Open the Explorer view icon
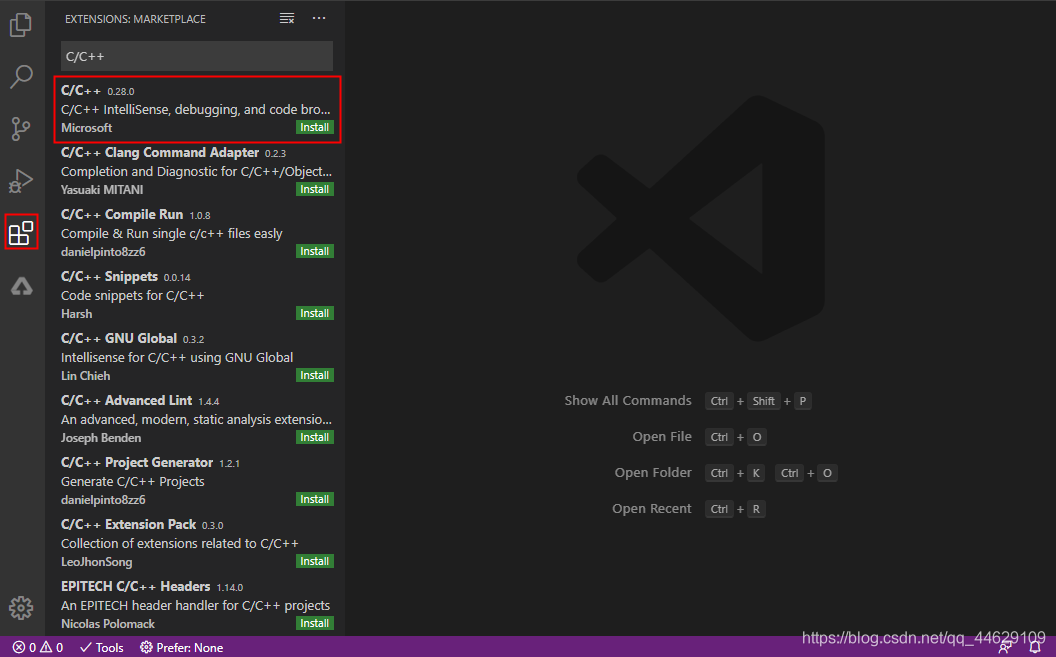 click(x=21, y=25)
